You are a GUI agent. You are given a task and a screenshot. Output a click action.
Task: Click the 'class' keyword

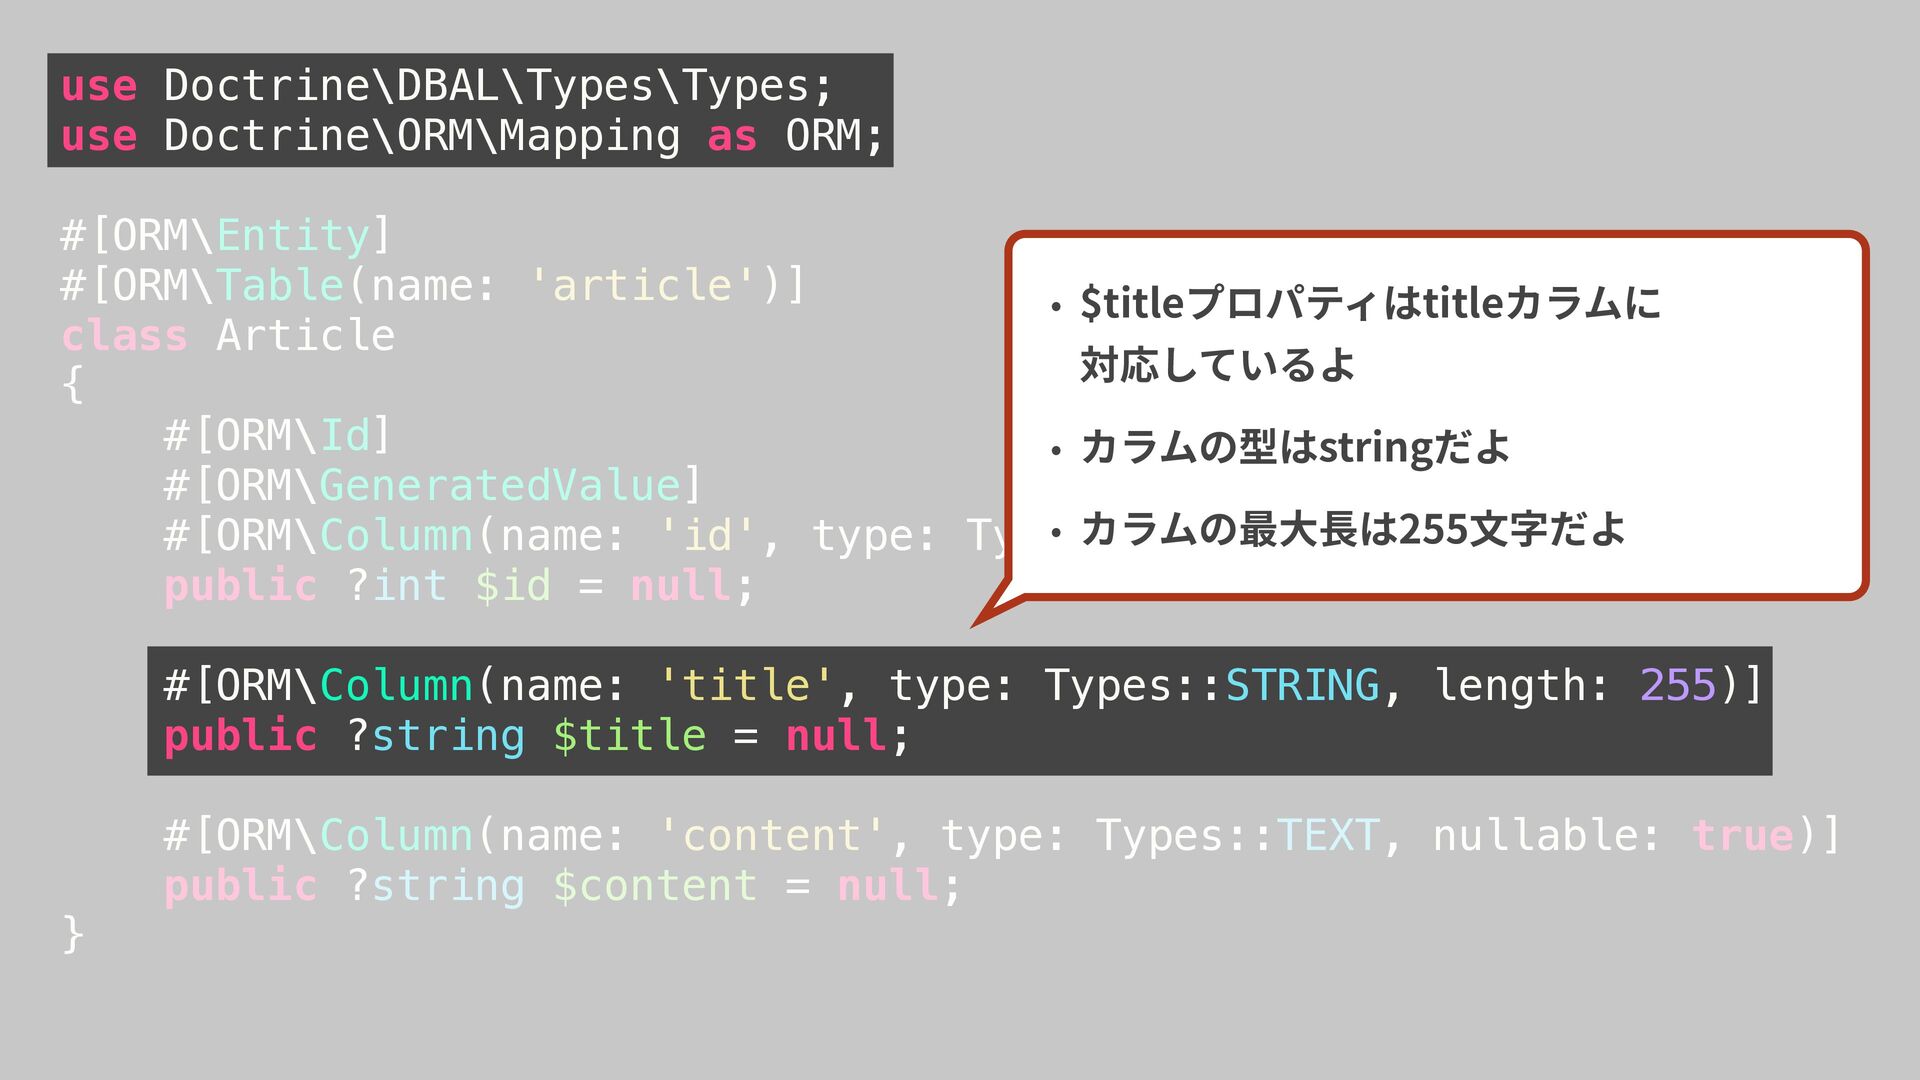point(124,336)
